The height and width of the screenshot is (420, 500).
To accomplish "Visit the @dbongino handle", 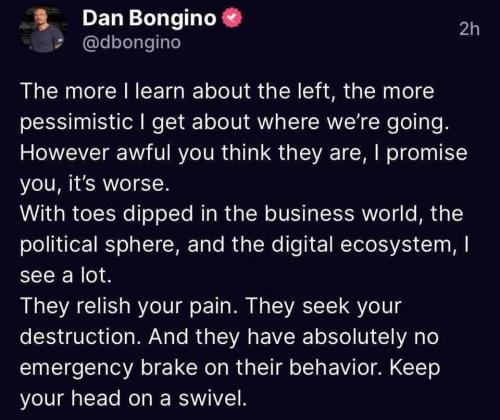I will click(132, 43).
